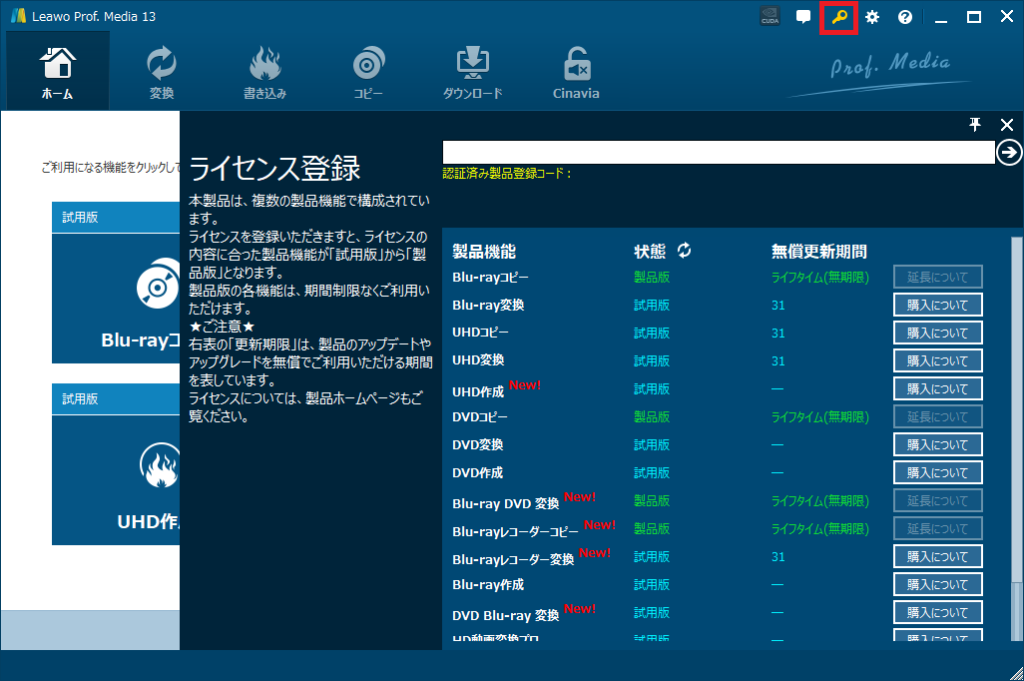Go to the コピー (Copy) module

368,72
